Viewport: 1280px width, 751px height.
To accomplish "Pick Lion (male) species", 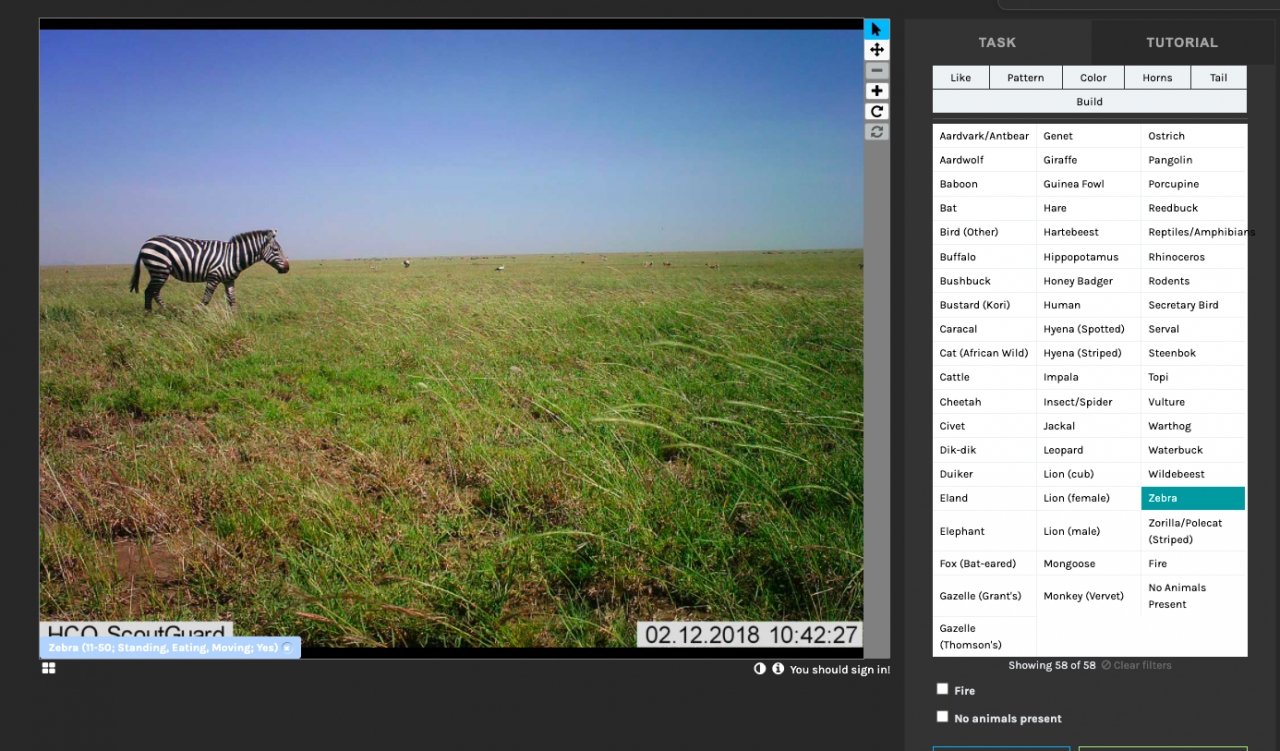I will (x=1088, y=531).
